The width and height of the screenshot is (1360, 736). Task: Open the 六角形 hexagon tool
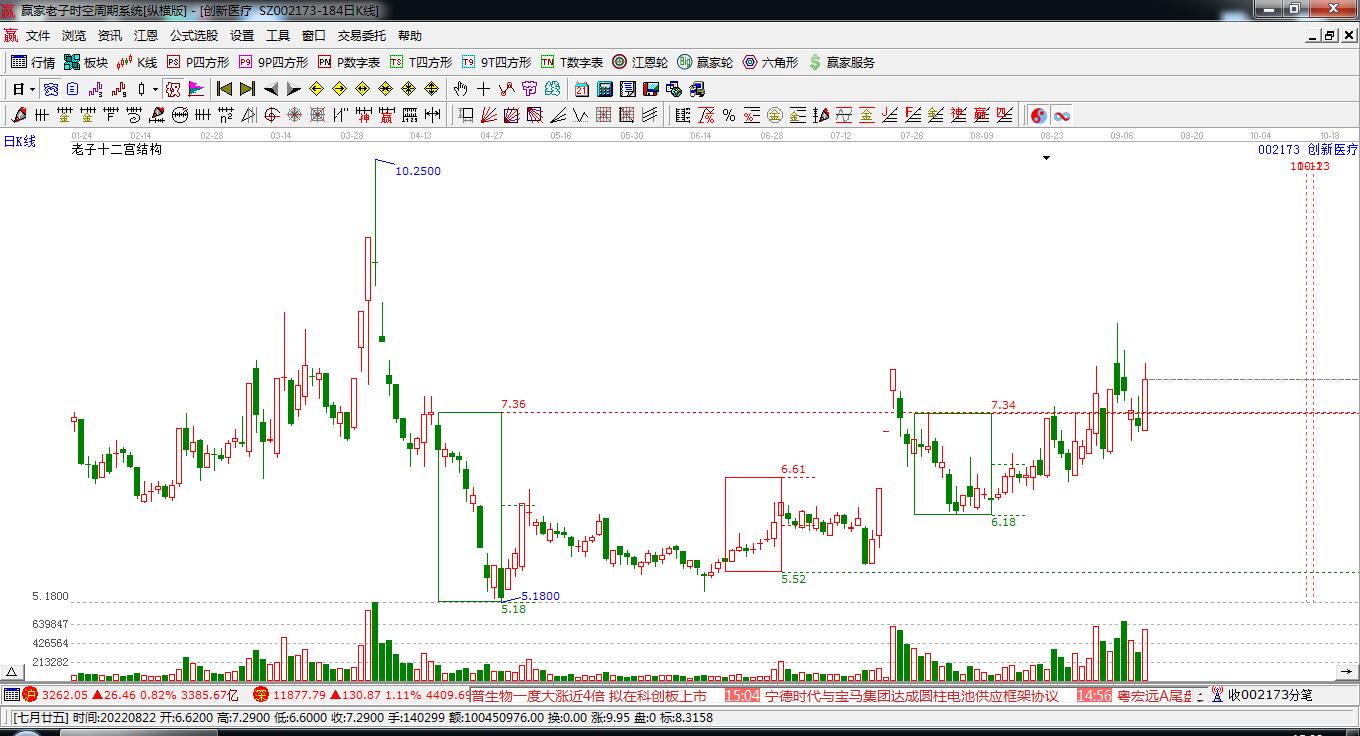(x=770, y=62)
